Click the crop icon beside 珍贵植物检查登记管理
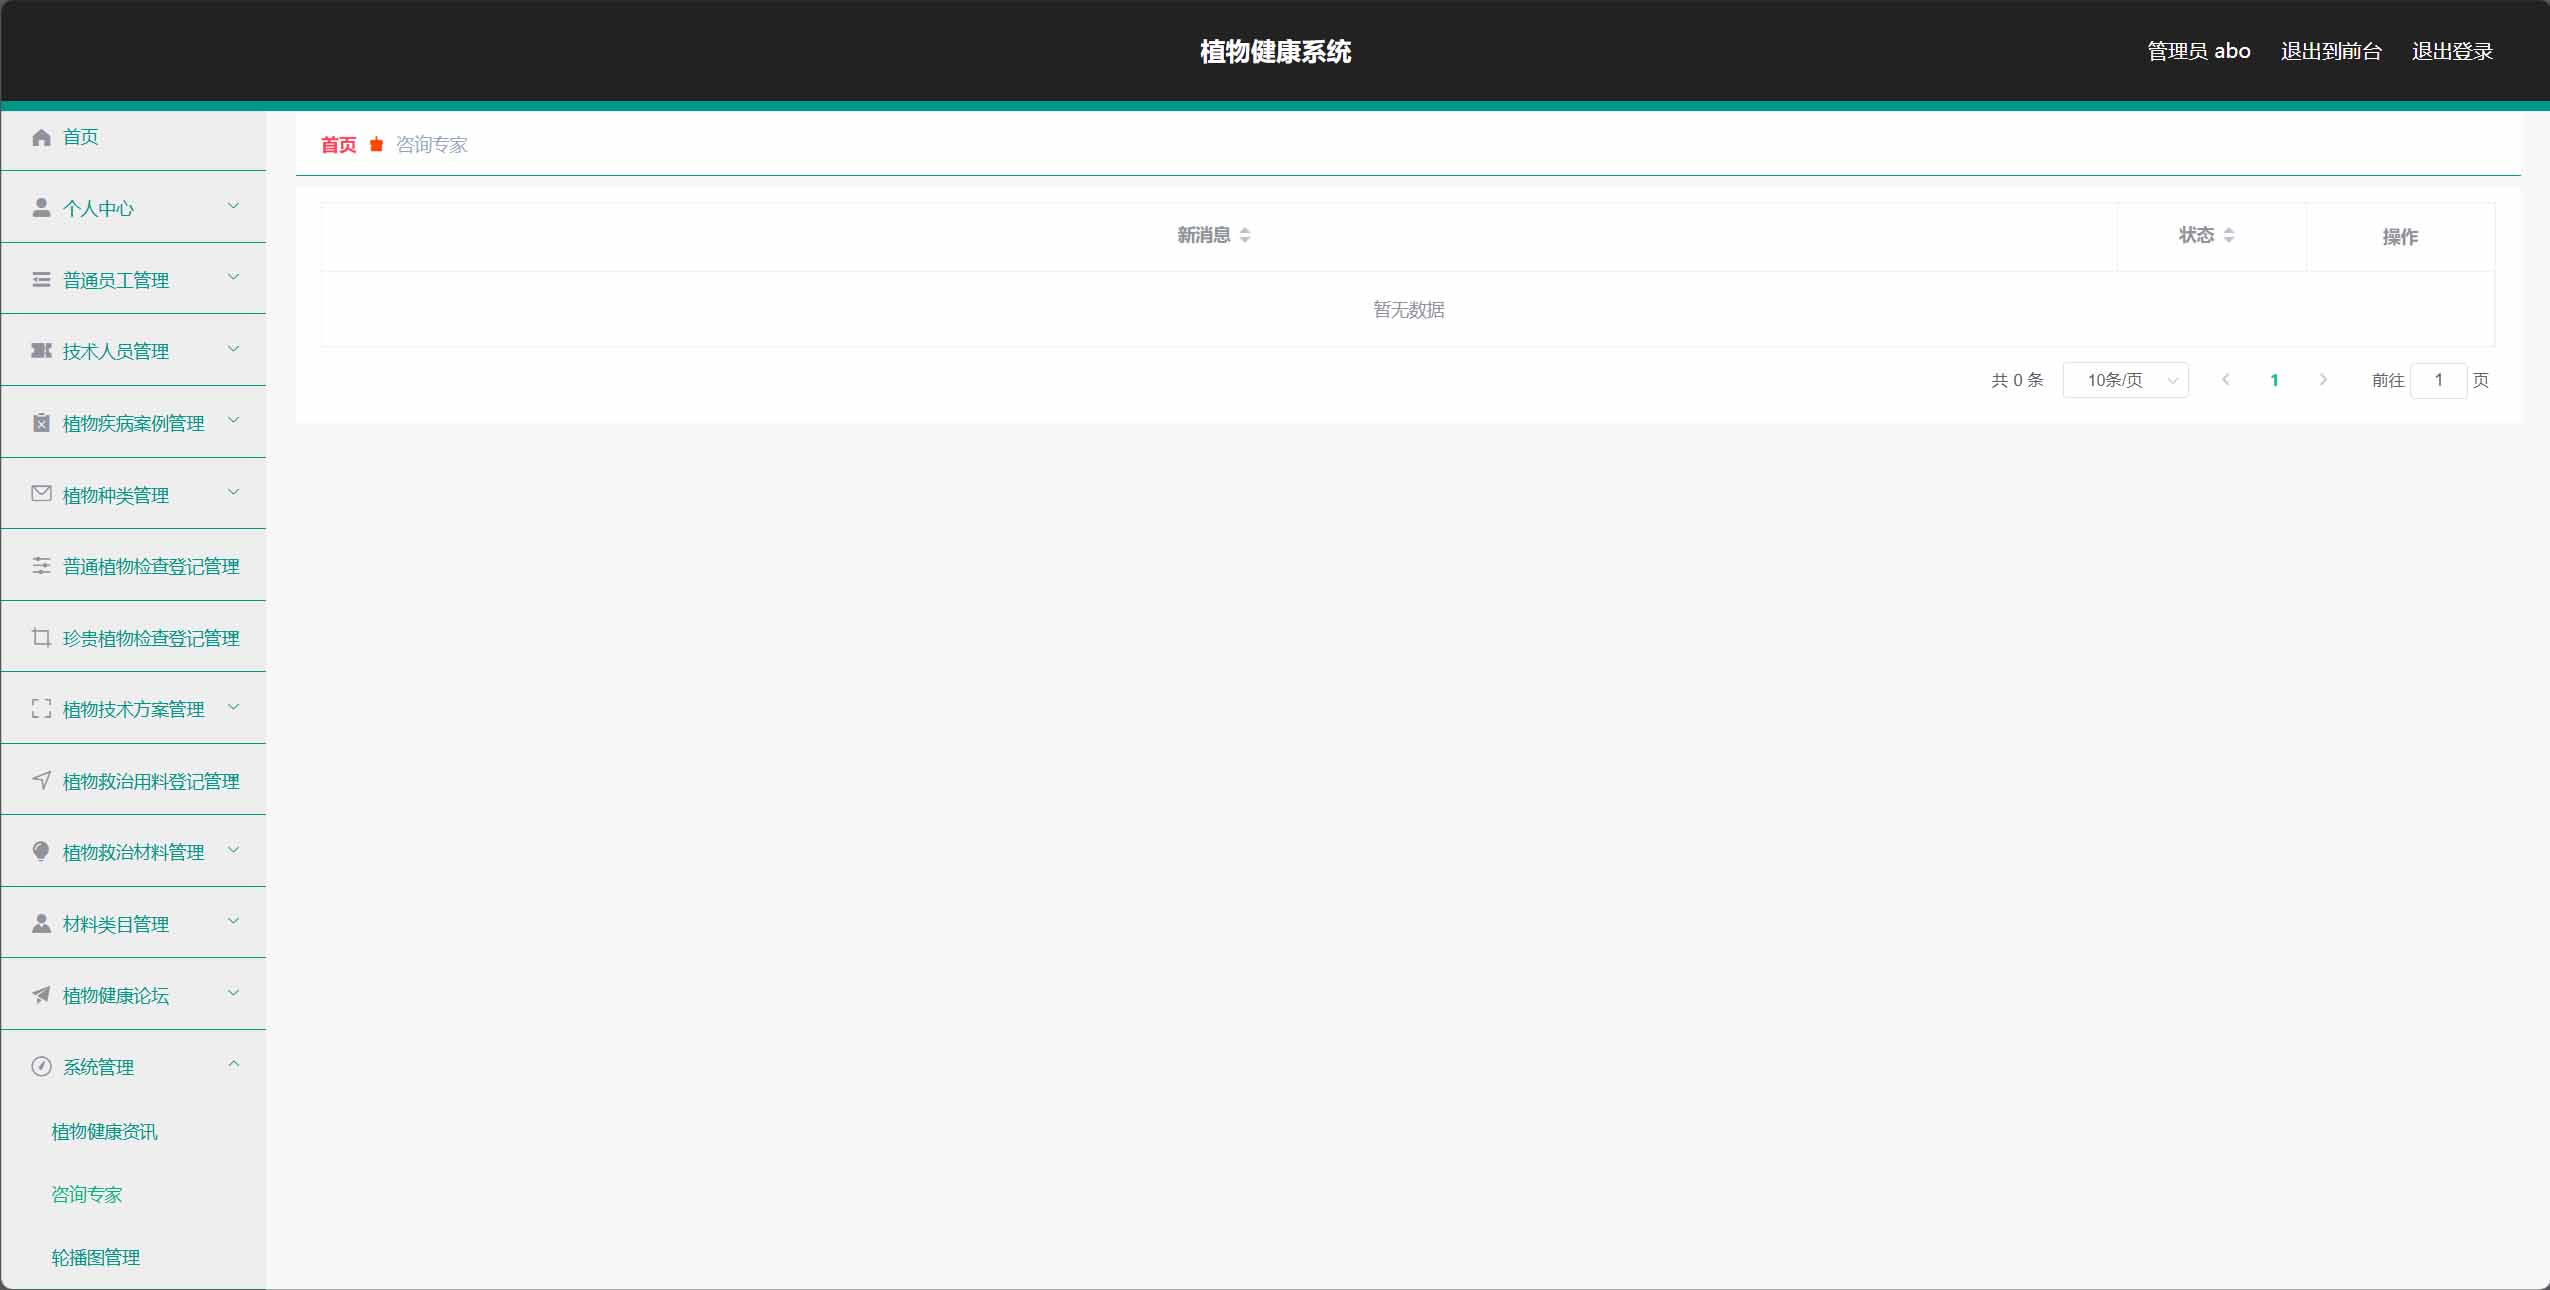The height and width of the screenshot is (1290, 2550). [x=41, y=637]
